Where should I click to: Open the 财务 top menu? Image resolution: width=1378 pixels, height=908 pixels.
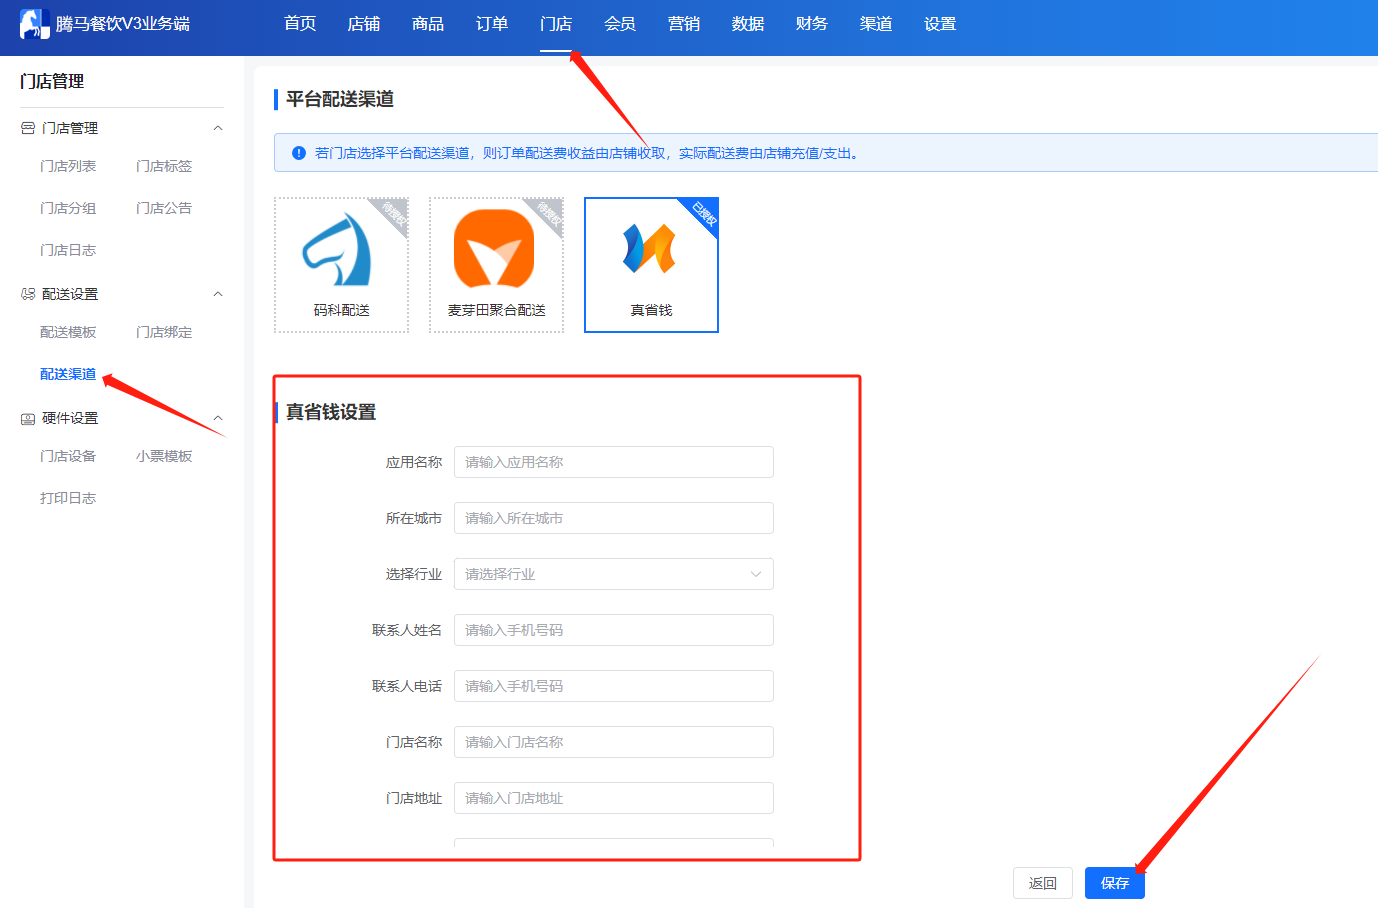tap(812, 24)
